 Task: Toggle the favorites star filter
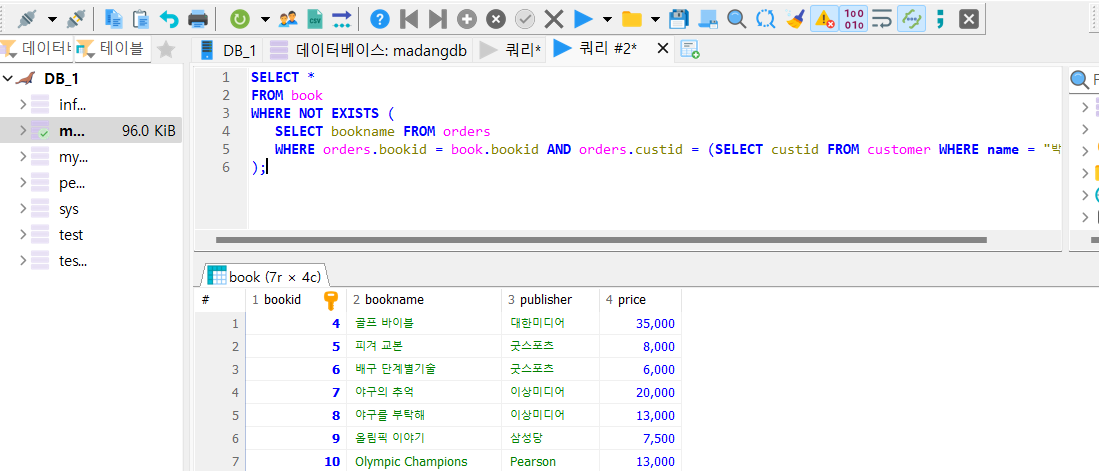165,49
